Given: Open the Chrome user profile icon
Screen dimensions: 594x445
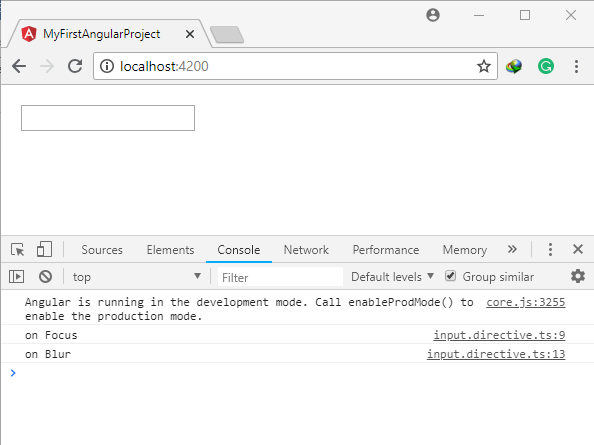Looking at the screenshot, I should [433, 15].
